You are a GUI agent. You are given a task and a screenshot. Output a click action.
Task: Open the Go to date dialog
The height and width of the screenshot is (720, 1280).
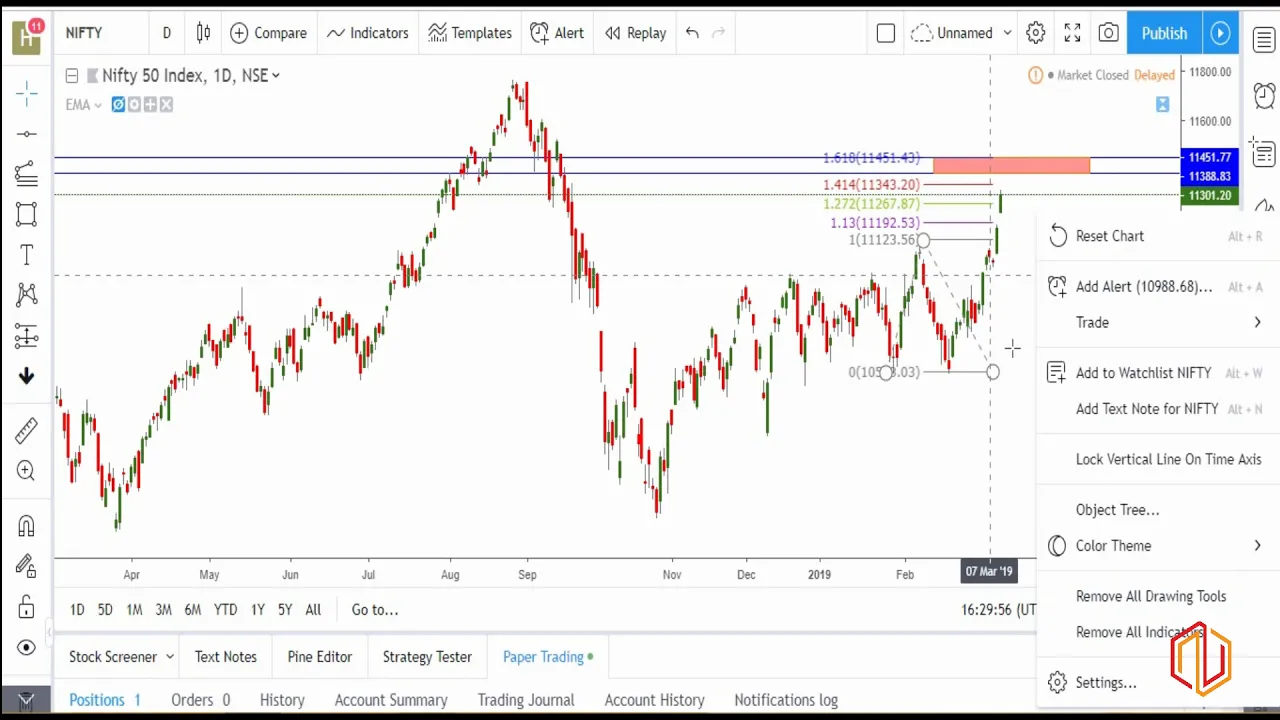tap(375, 609)
